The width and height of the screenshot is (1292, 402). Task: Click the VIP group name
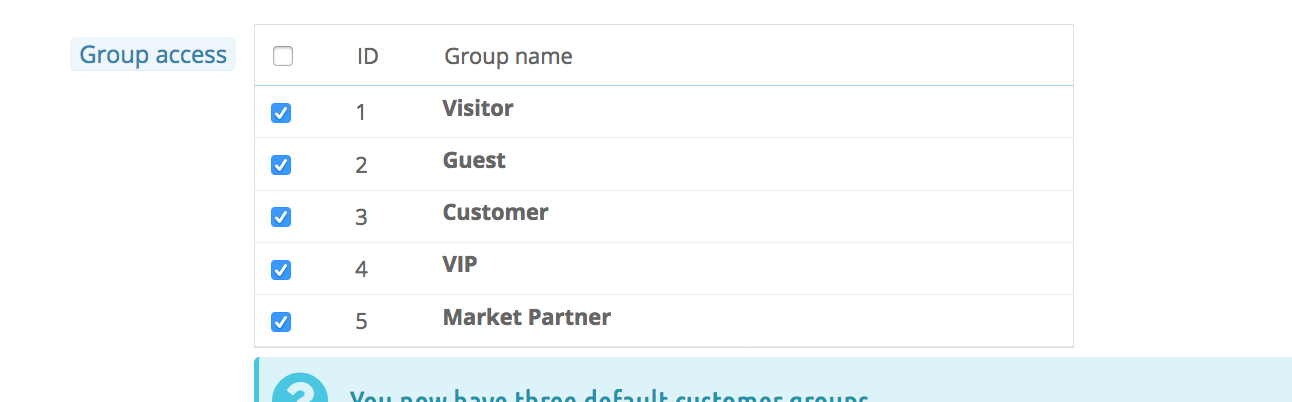(x=460, y=264)
